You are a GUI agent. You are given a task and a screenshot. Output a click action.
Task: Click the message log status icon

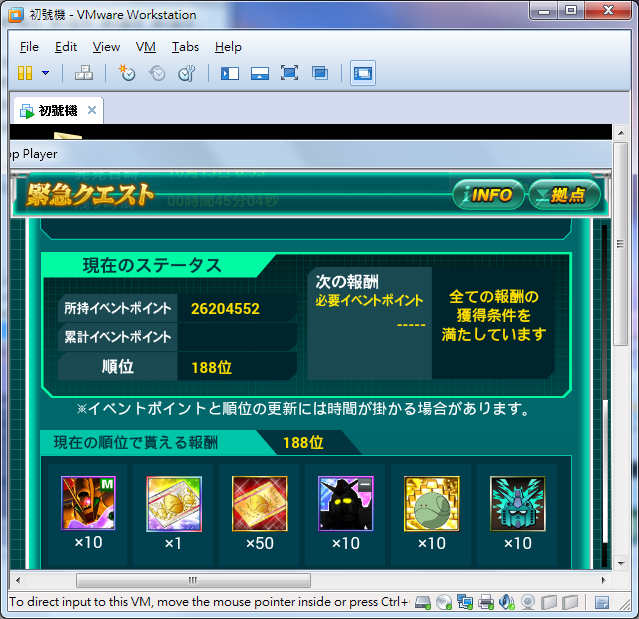pyautogui.click(x=602, y=602)
